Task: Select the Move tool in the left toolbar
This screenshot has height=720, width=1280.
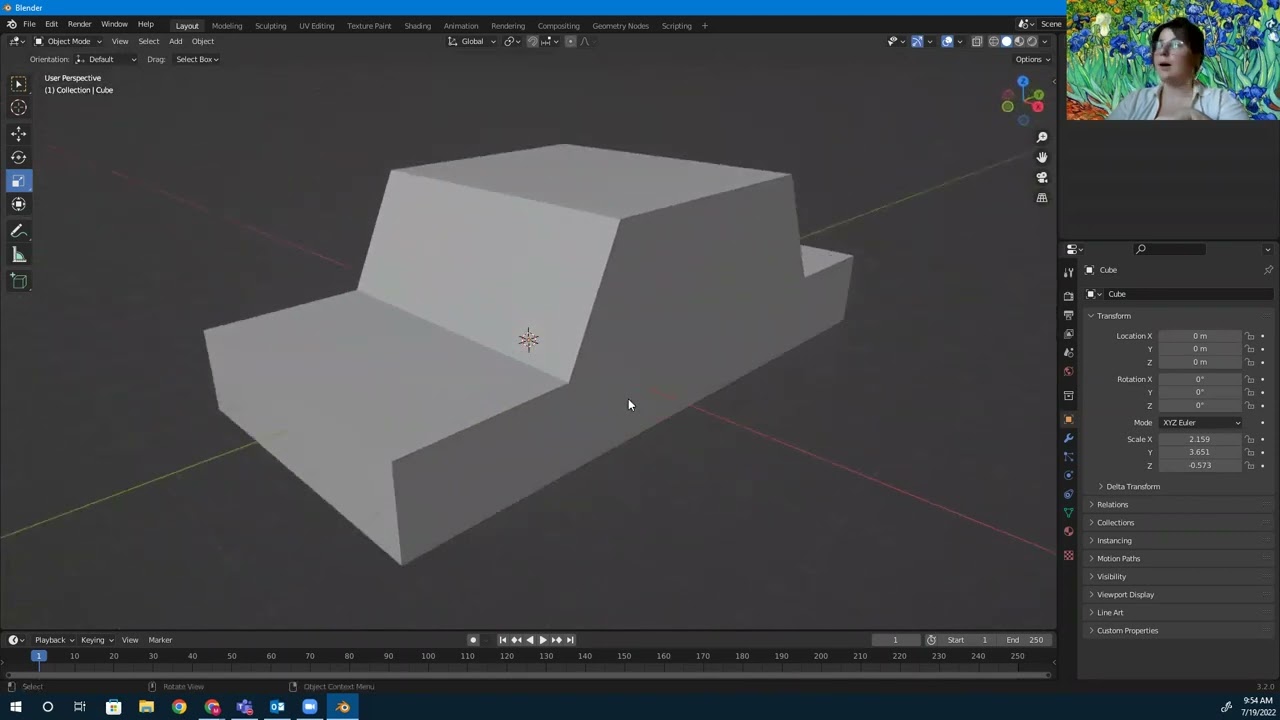Action: coord(18,133)
